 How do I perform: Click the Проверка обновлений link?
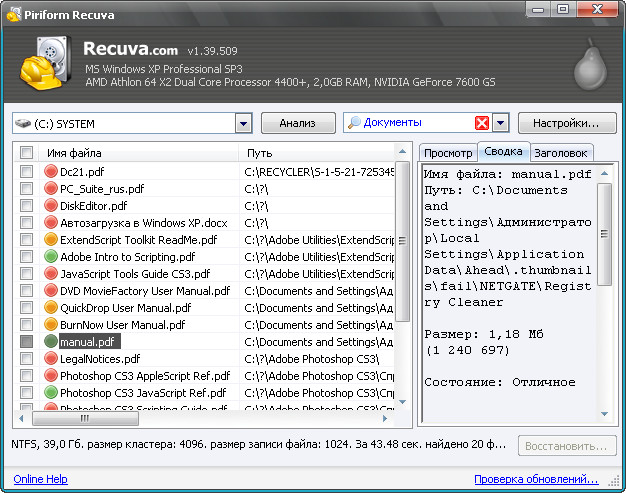(x=536, y=479)
